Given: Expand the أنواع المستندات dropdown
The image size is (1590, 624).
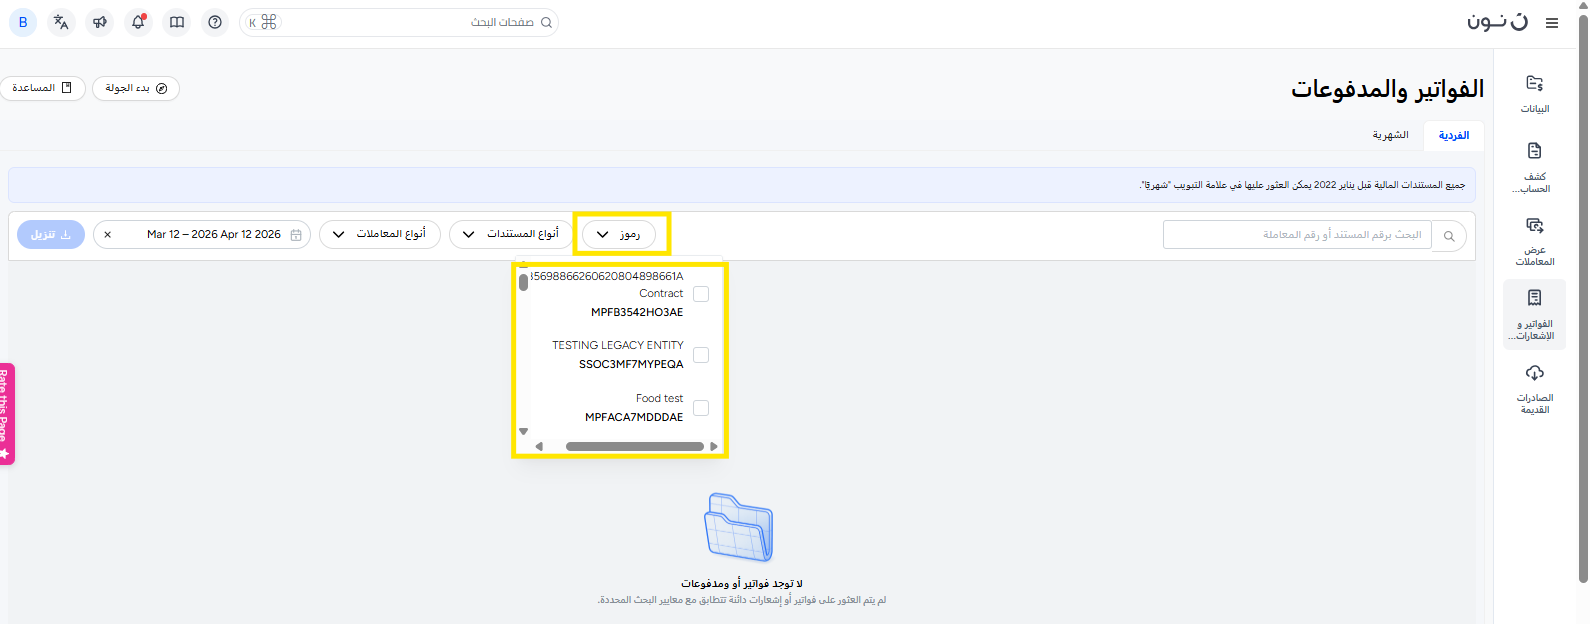Looking at the screenshot, I should [x=510, y=234].
